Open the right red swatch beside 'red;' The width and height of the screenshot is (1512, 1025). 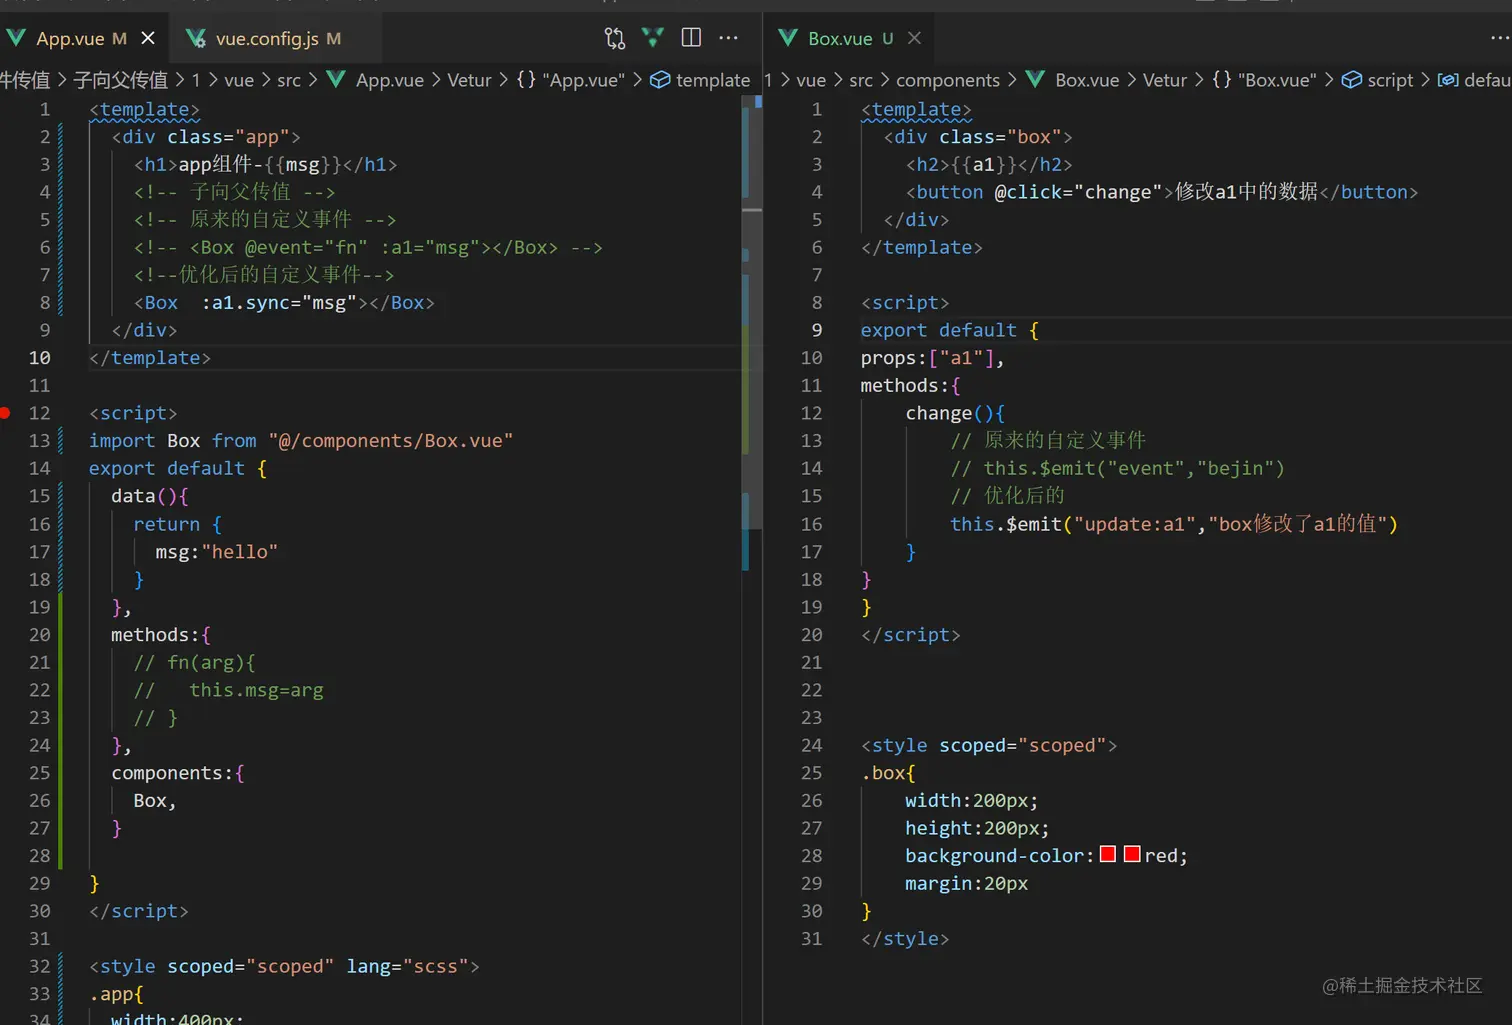[1132, 854]
